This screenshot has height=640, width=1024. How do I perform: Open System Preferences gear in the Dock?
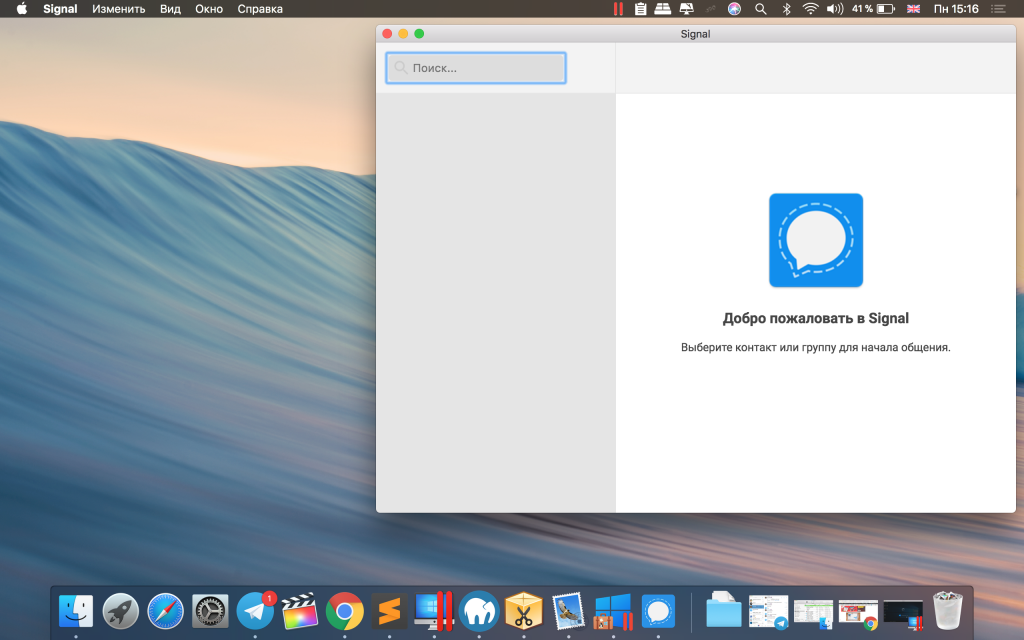click(x=210, y=612)
